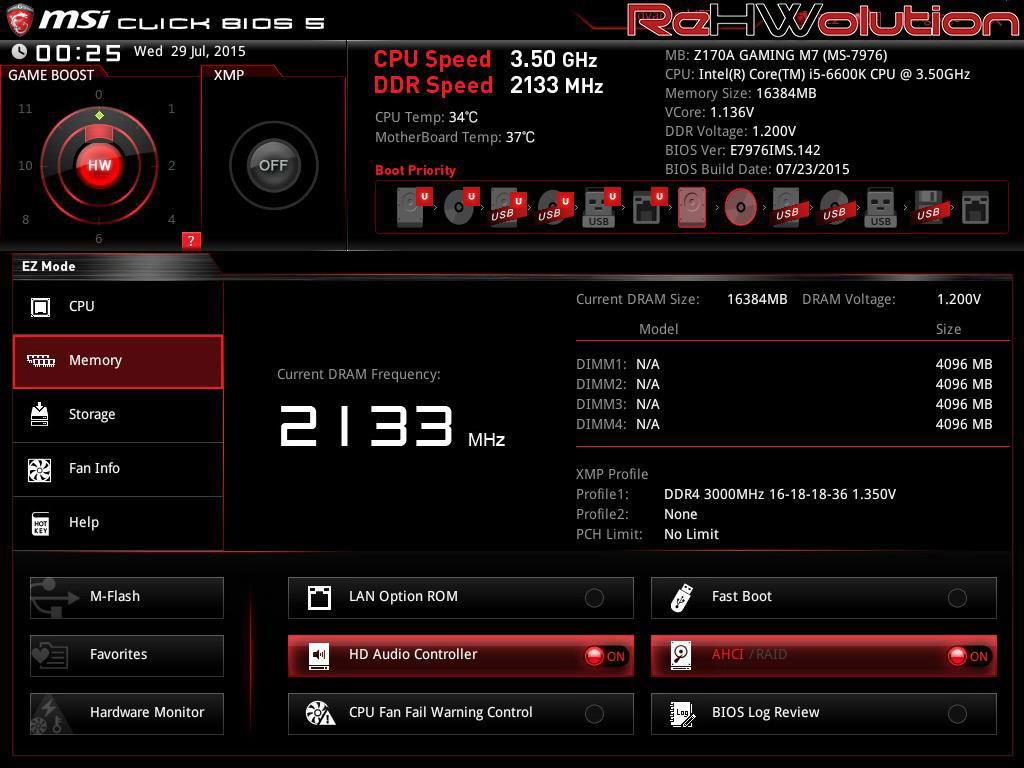Disable the HD Audio Controller switch
Image resolution: width=1024 pixels, height=768 pixels.
click(x=605, y=656)
